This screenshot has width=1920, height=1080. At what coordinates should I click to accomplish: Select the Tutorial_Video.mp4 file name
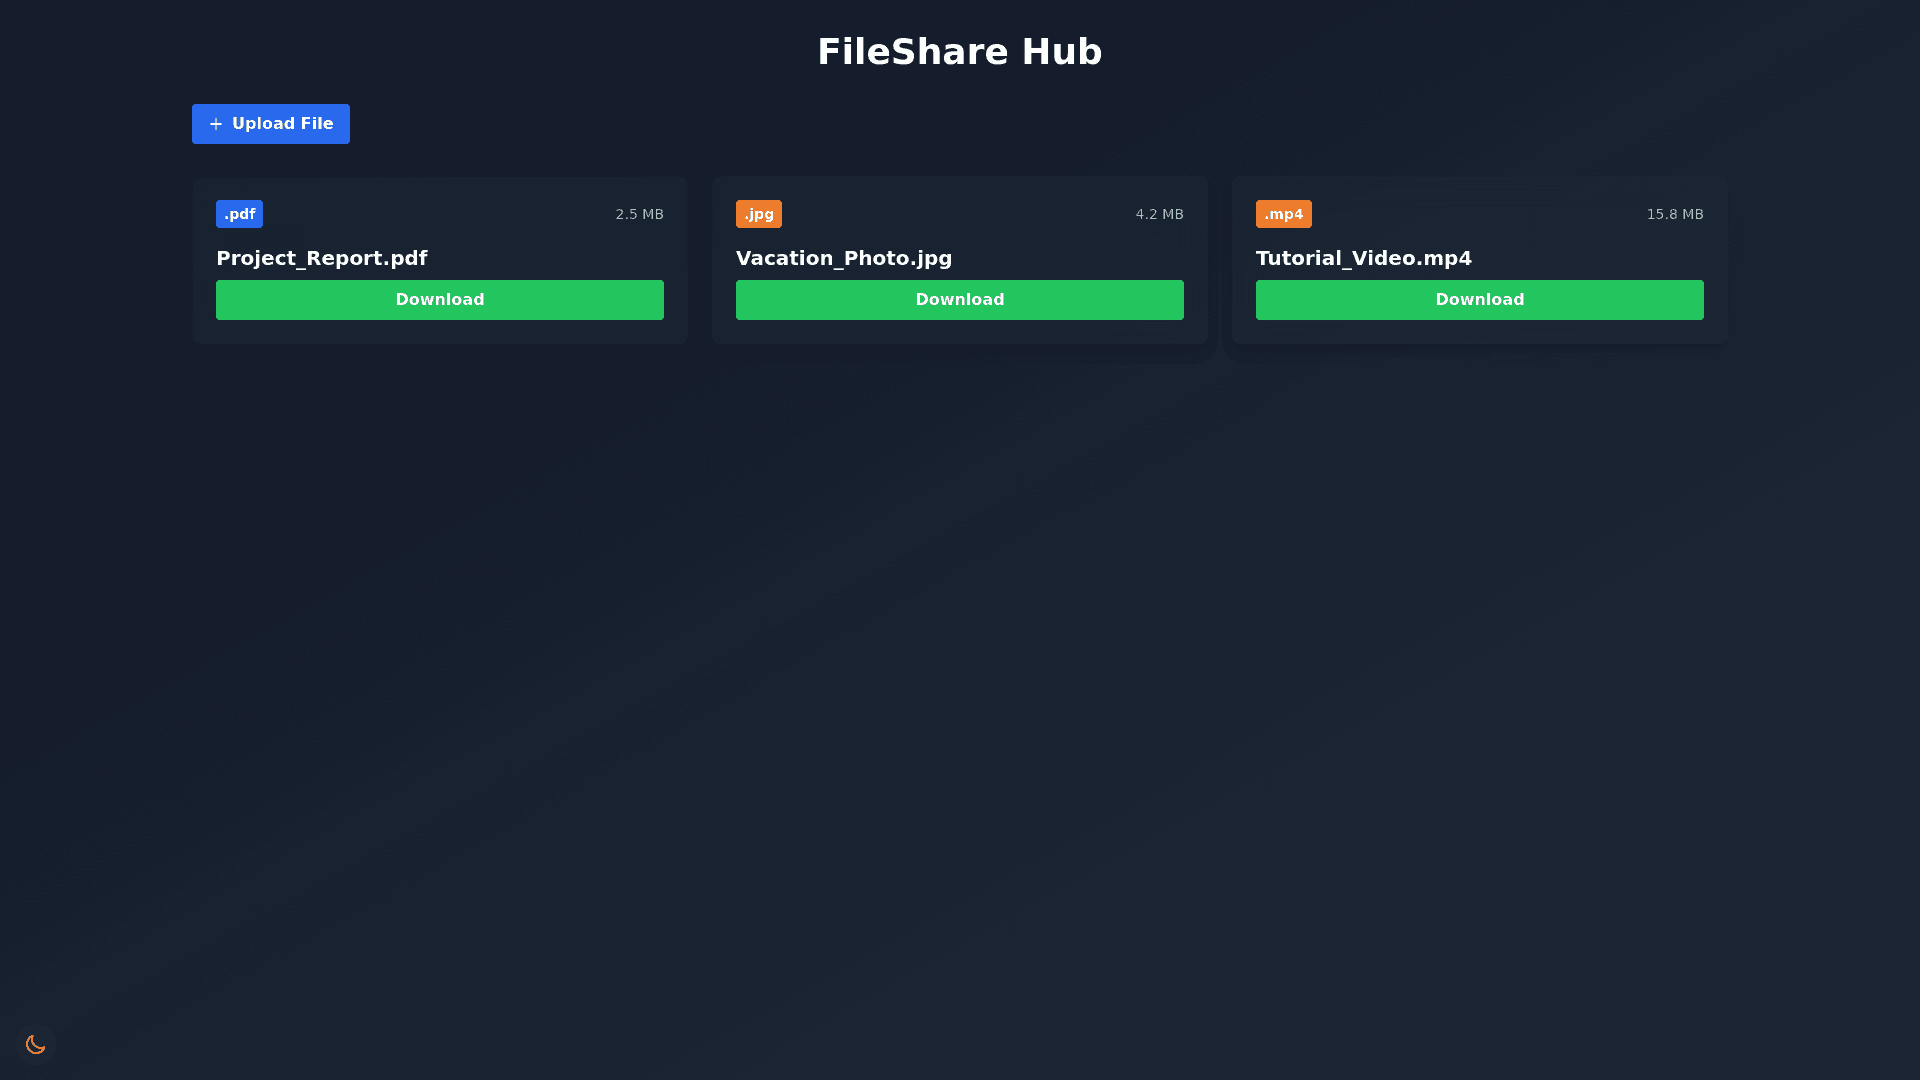click(1363, 258)
